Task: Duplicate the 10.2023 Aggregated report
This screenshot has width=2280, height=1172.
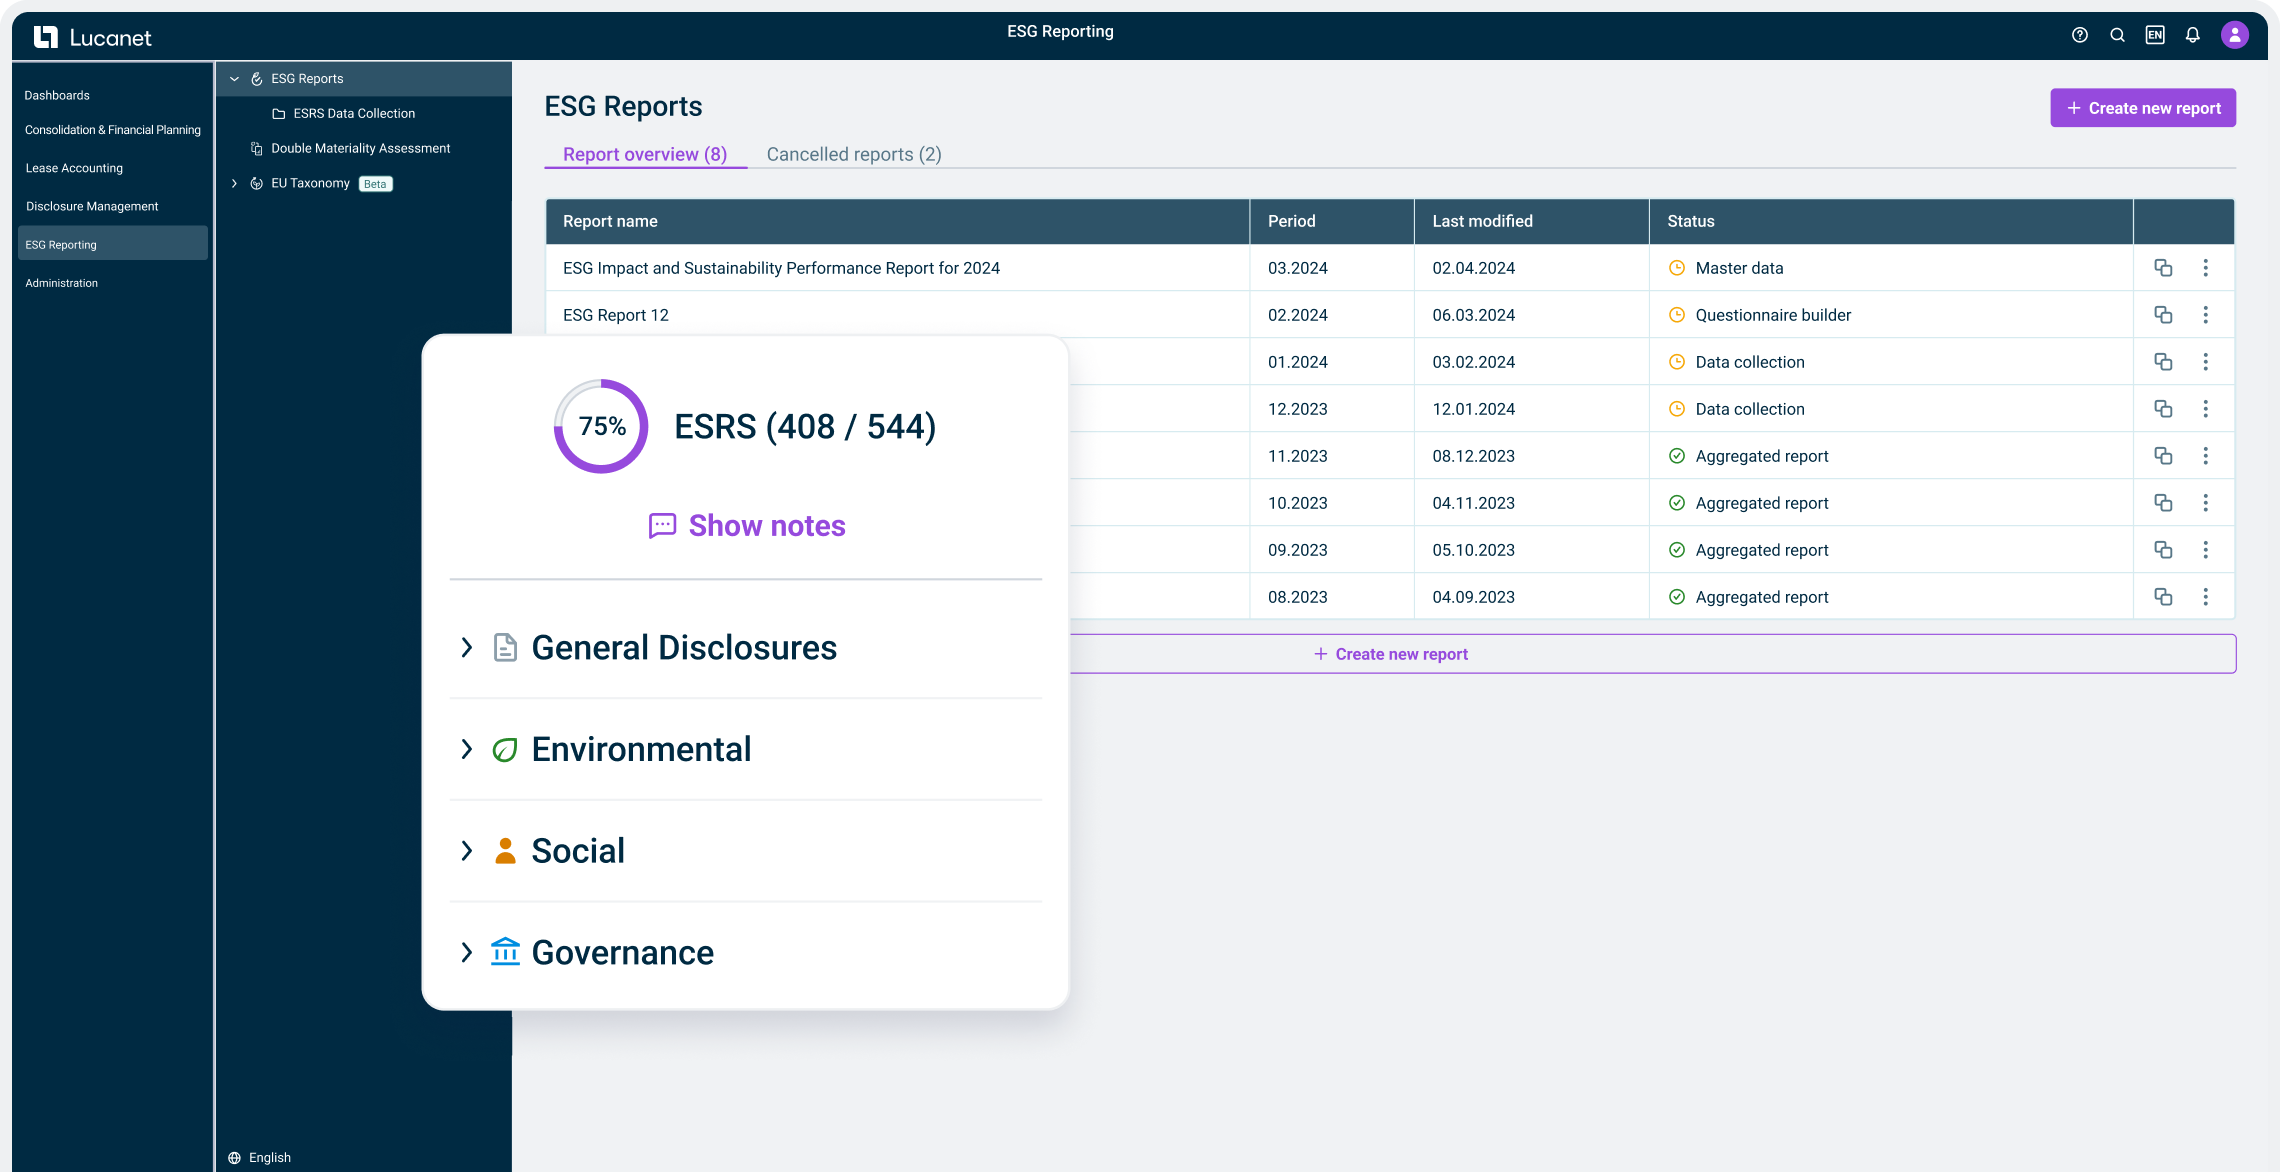Action: tap(2163, 503)
